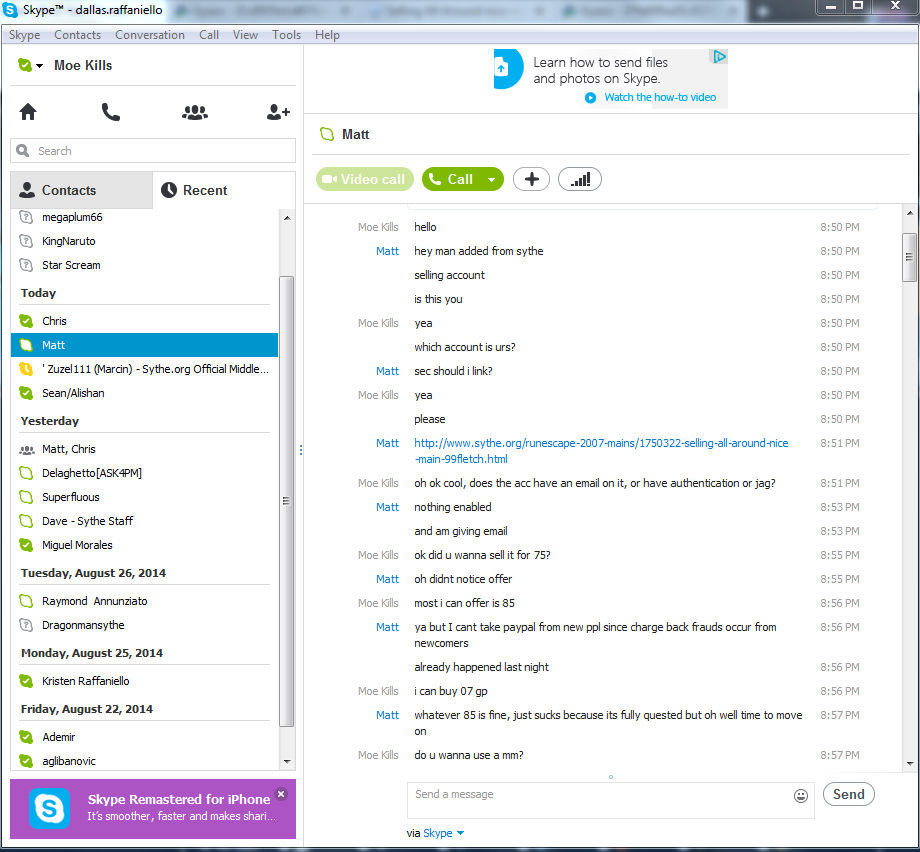This screenshot has width=920, height=852.
Task: Select the Matt conversation in list
Action: (144, 345)
